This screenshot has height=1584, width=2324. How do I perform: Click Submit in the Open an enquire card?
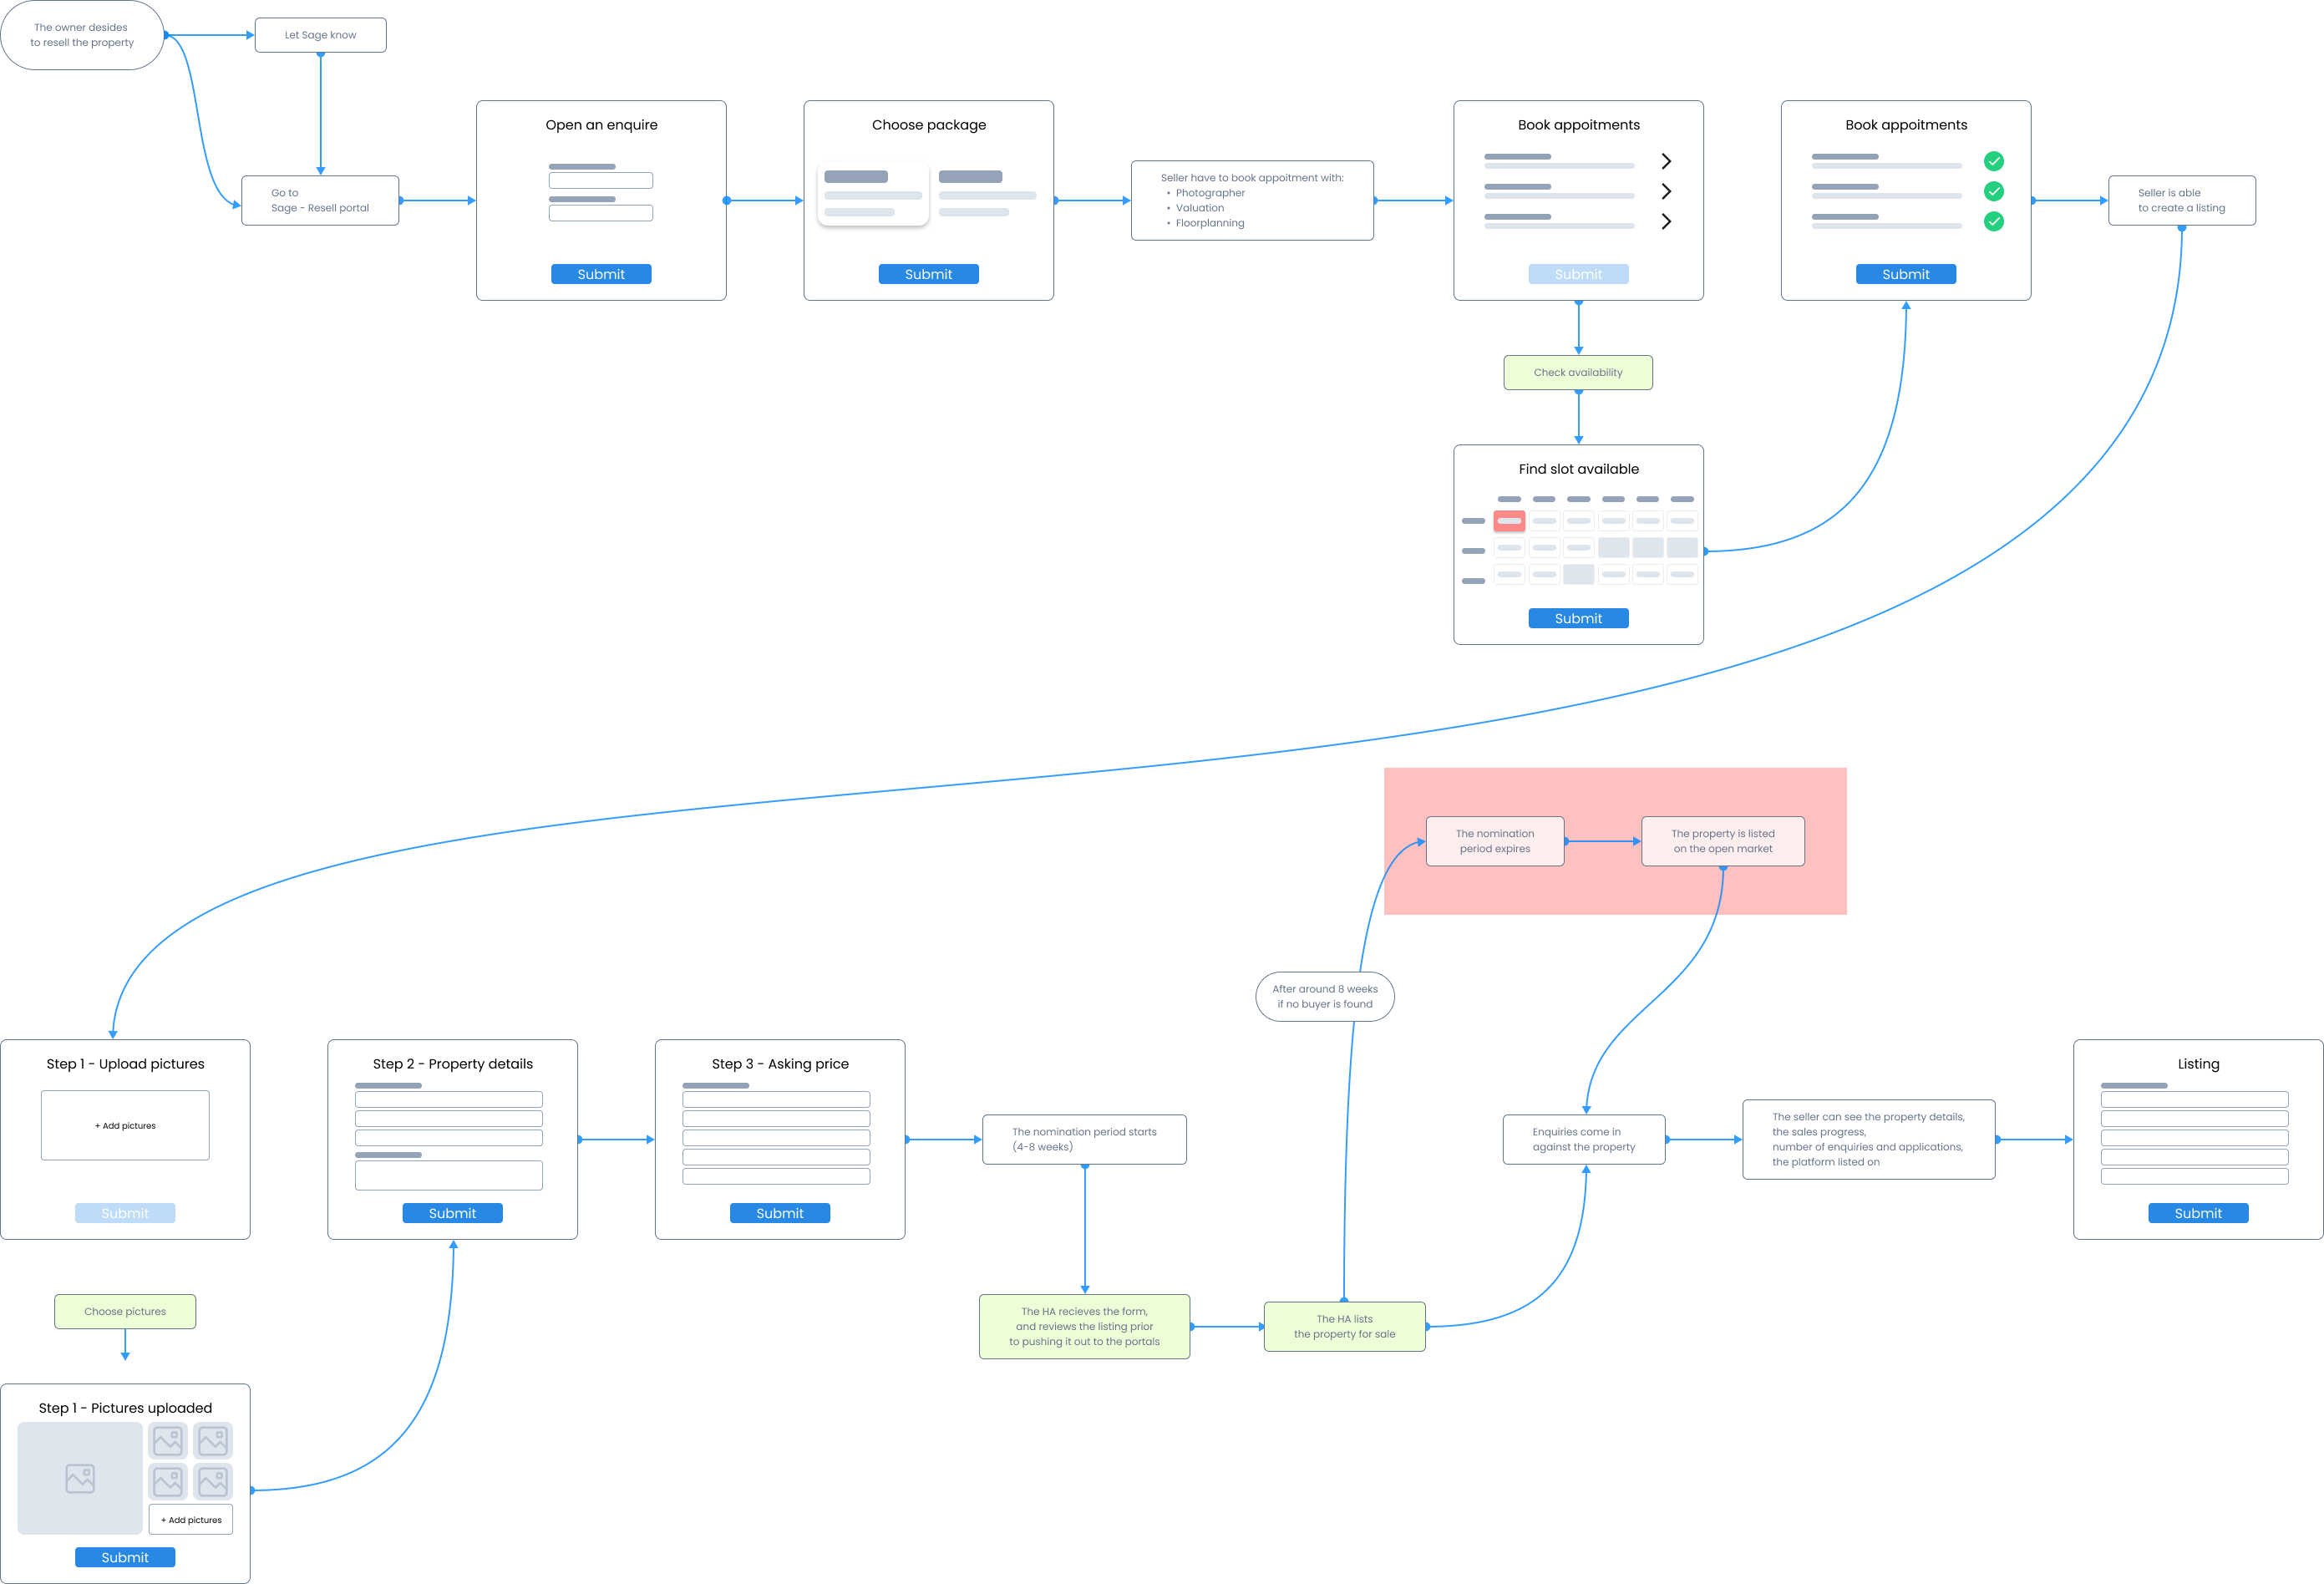click(x=601, y=274)
